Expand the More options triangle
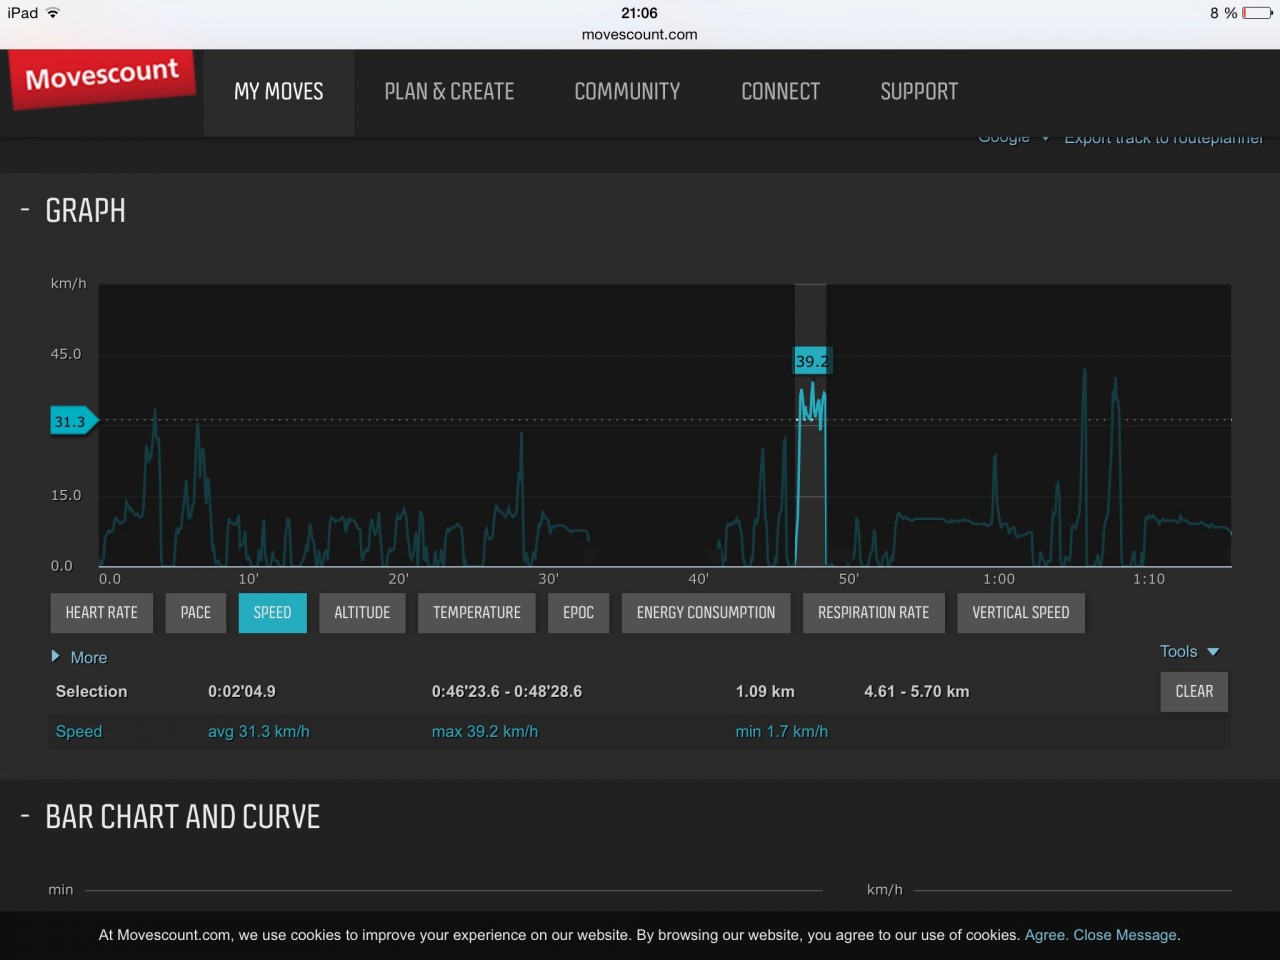This screenshot has width=1280, height=960. [x=56, y=657]
